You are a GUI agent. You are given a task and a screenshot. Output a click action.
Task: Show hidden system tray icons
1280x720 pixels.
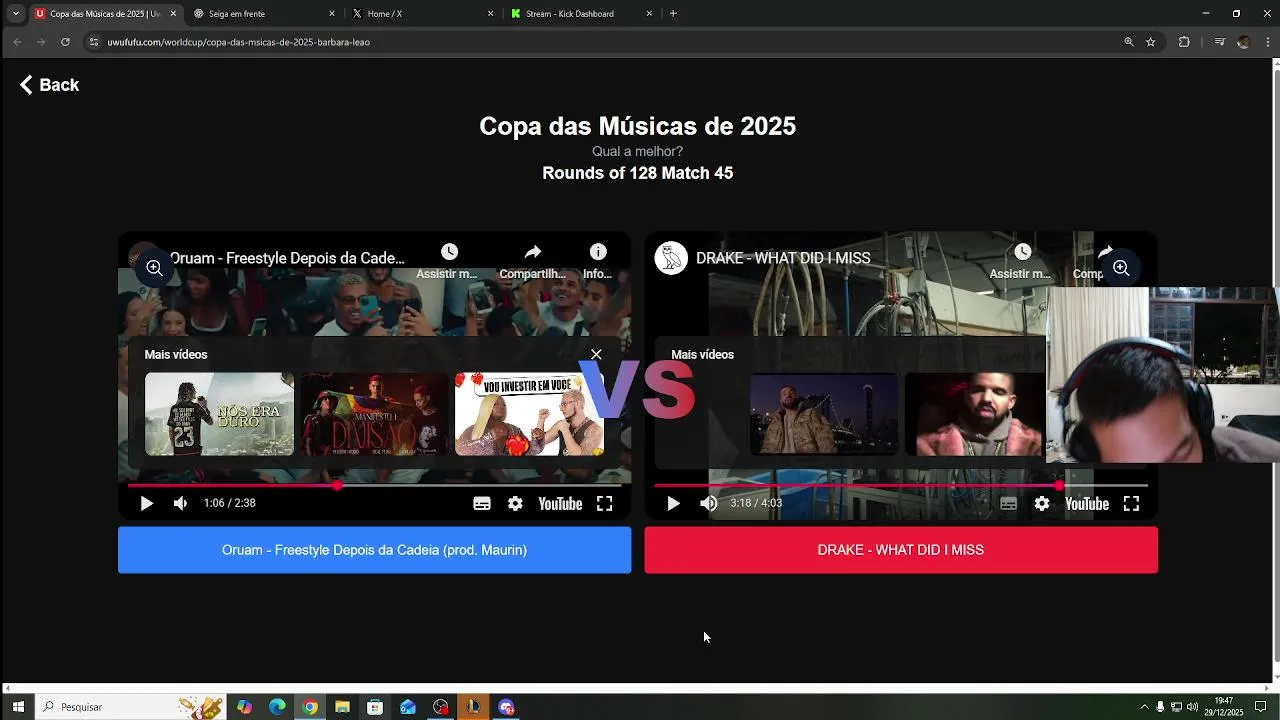tap(1144, 707)
